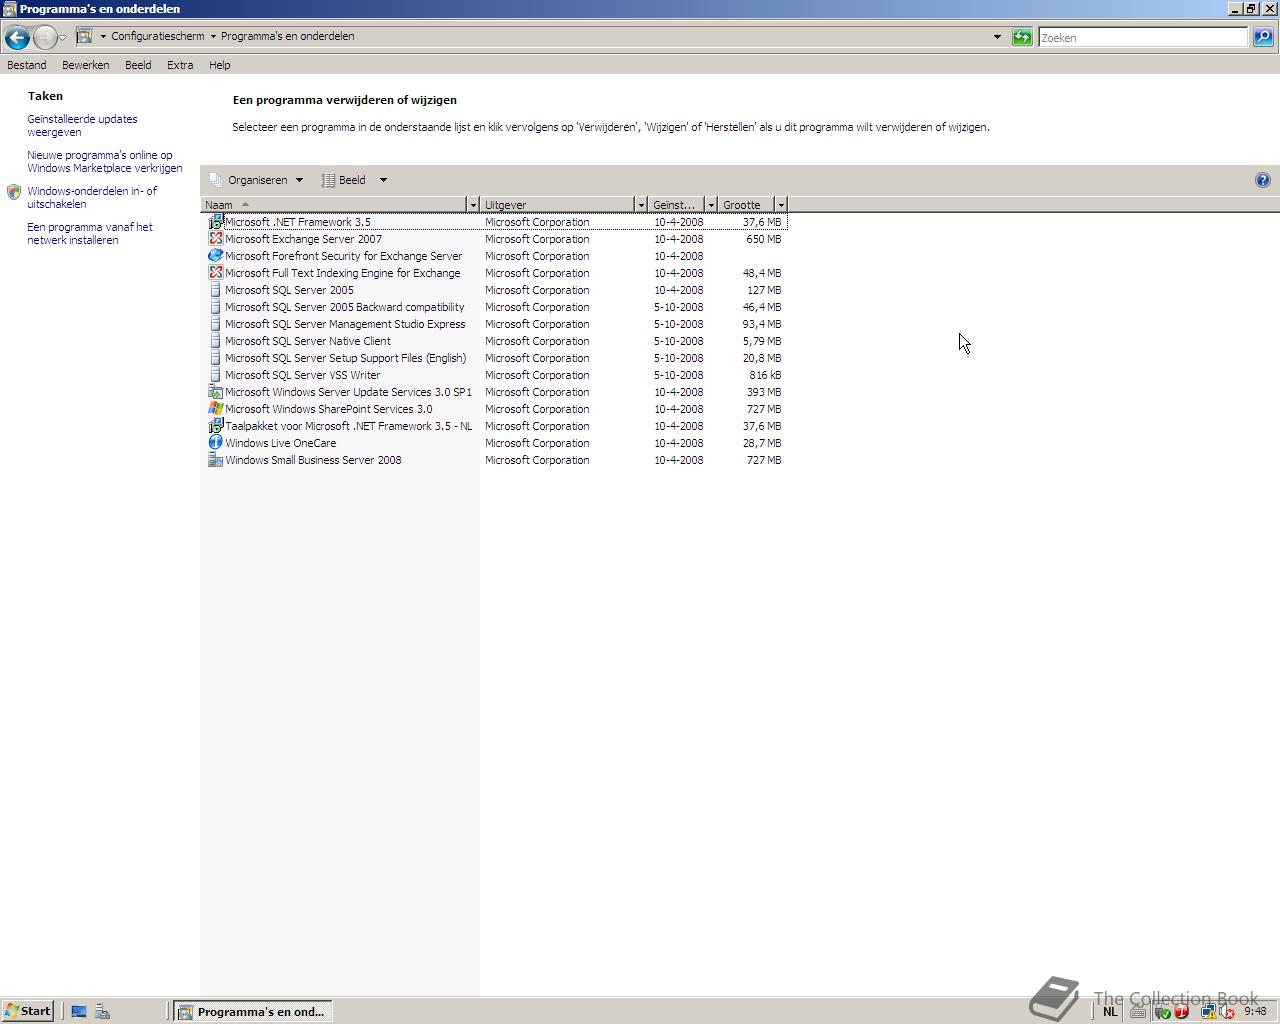Select the SQL Server VSS Writer icon

coord(215,375)
